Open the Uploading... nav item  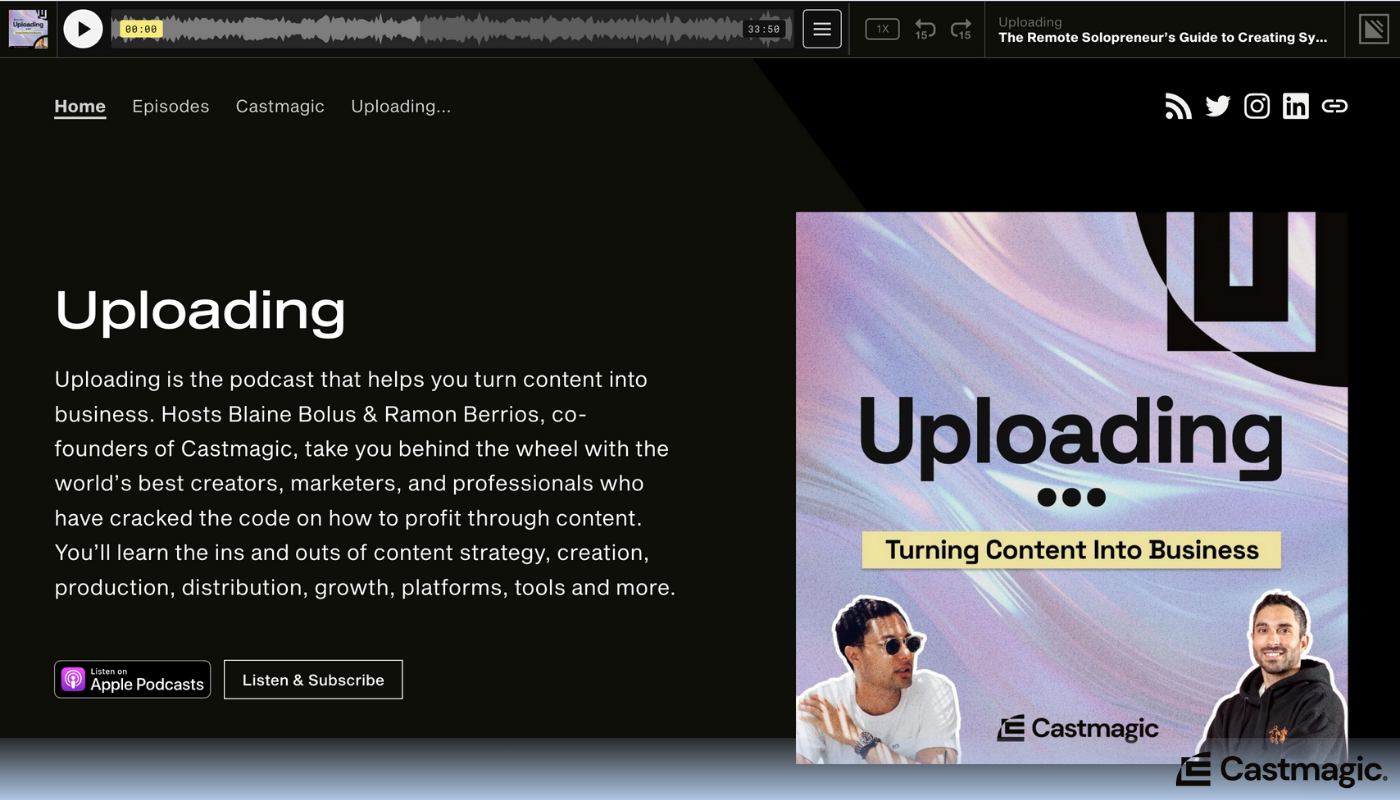(x=401, y=107)
